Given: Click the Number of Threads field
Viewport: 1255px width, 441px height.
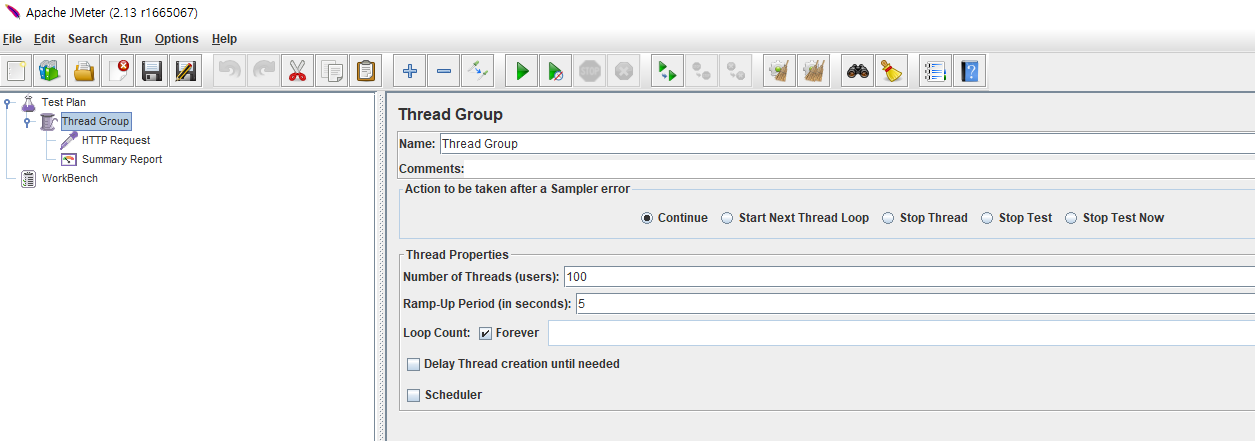Looking at the screenshot, I should coord(909,276).
